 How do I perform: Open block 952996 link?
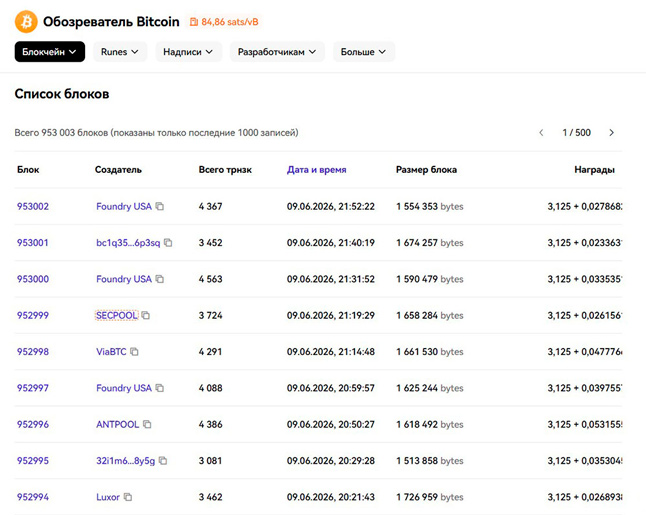point(33,424)
